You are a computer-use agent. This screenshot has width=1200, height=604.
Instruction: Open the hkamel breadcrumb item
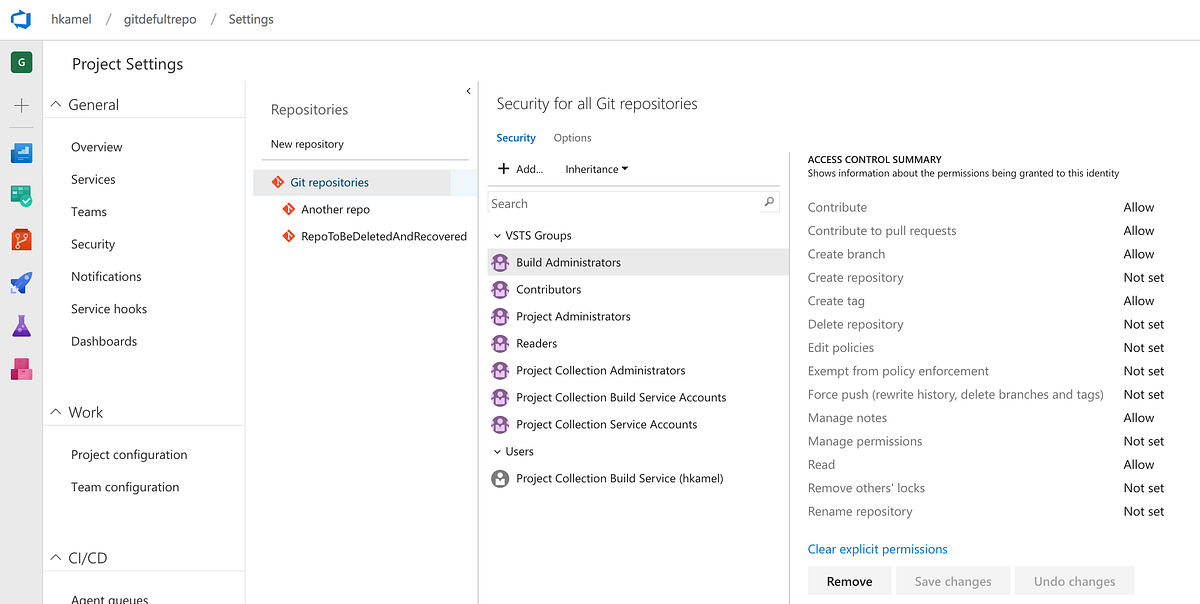point(71,18)
